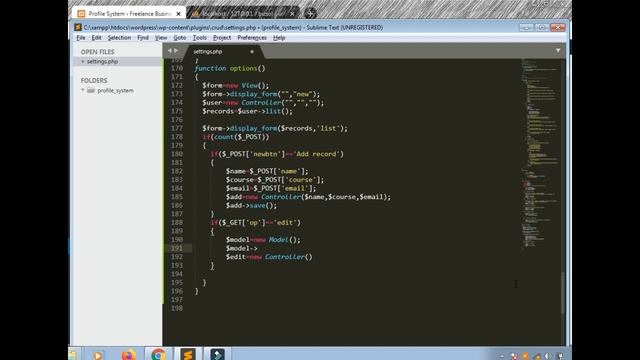Click the if($_GET['op']=='edit') line
This screenshot has height=360, width=640.
256,222
